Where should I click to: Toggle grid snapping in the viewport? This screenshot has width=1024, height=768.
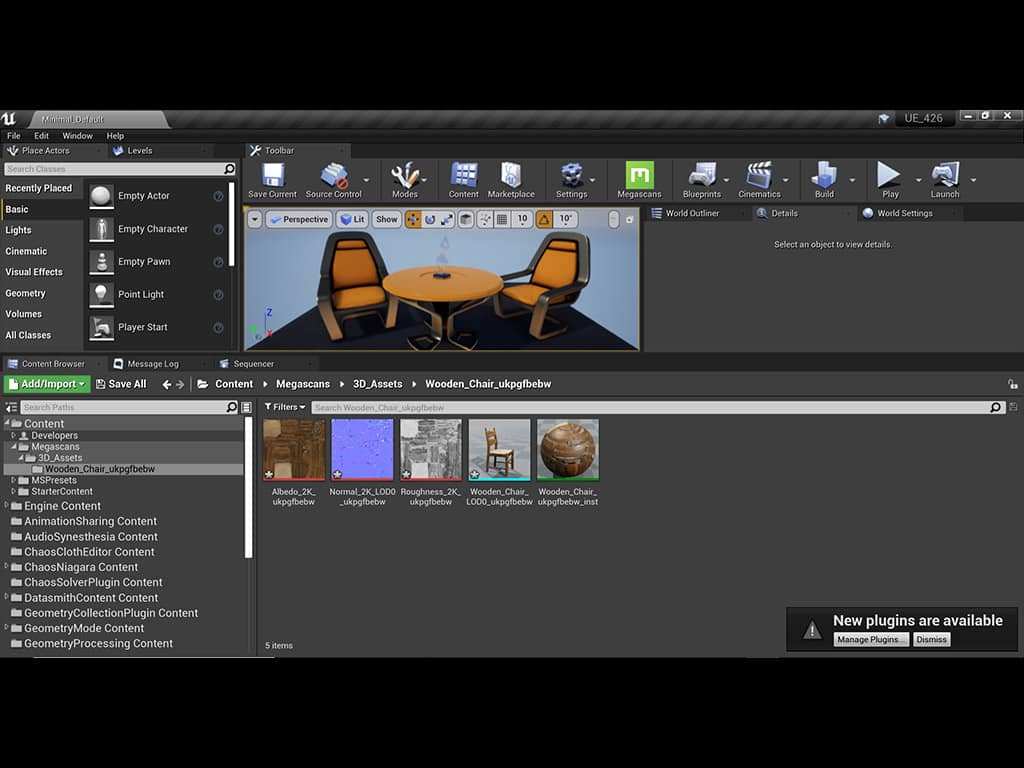(x=502, y=219)
